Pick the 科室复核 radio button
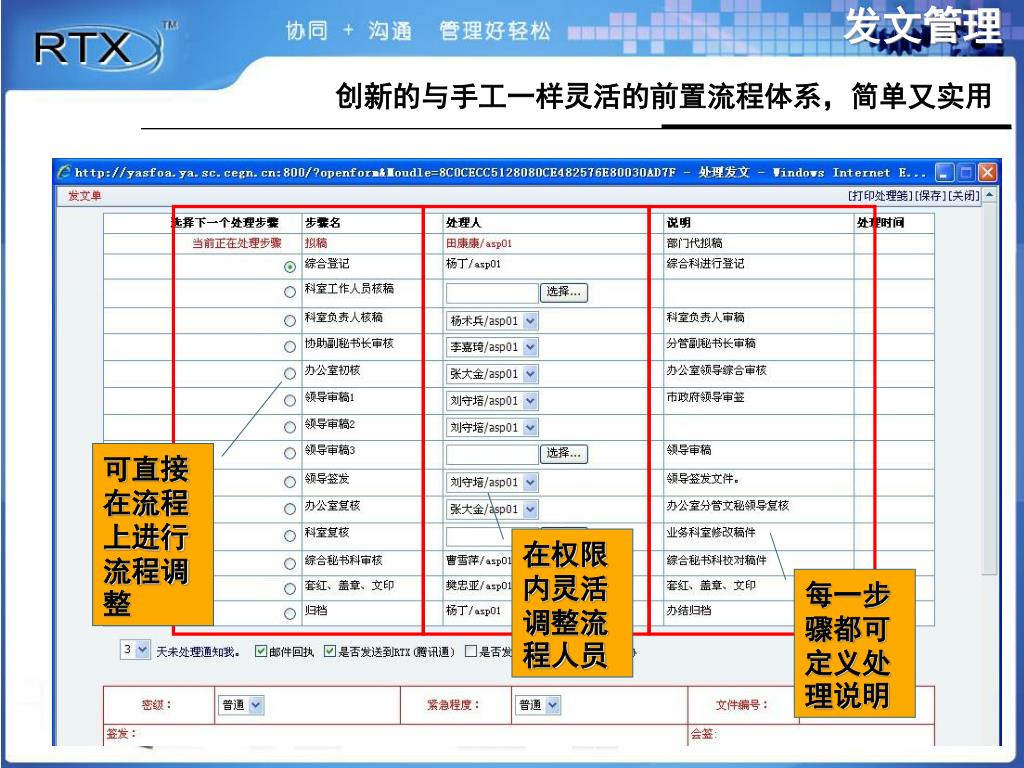The width and height of the screenshot is (1024, 768). click(x=290, y=536)
